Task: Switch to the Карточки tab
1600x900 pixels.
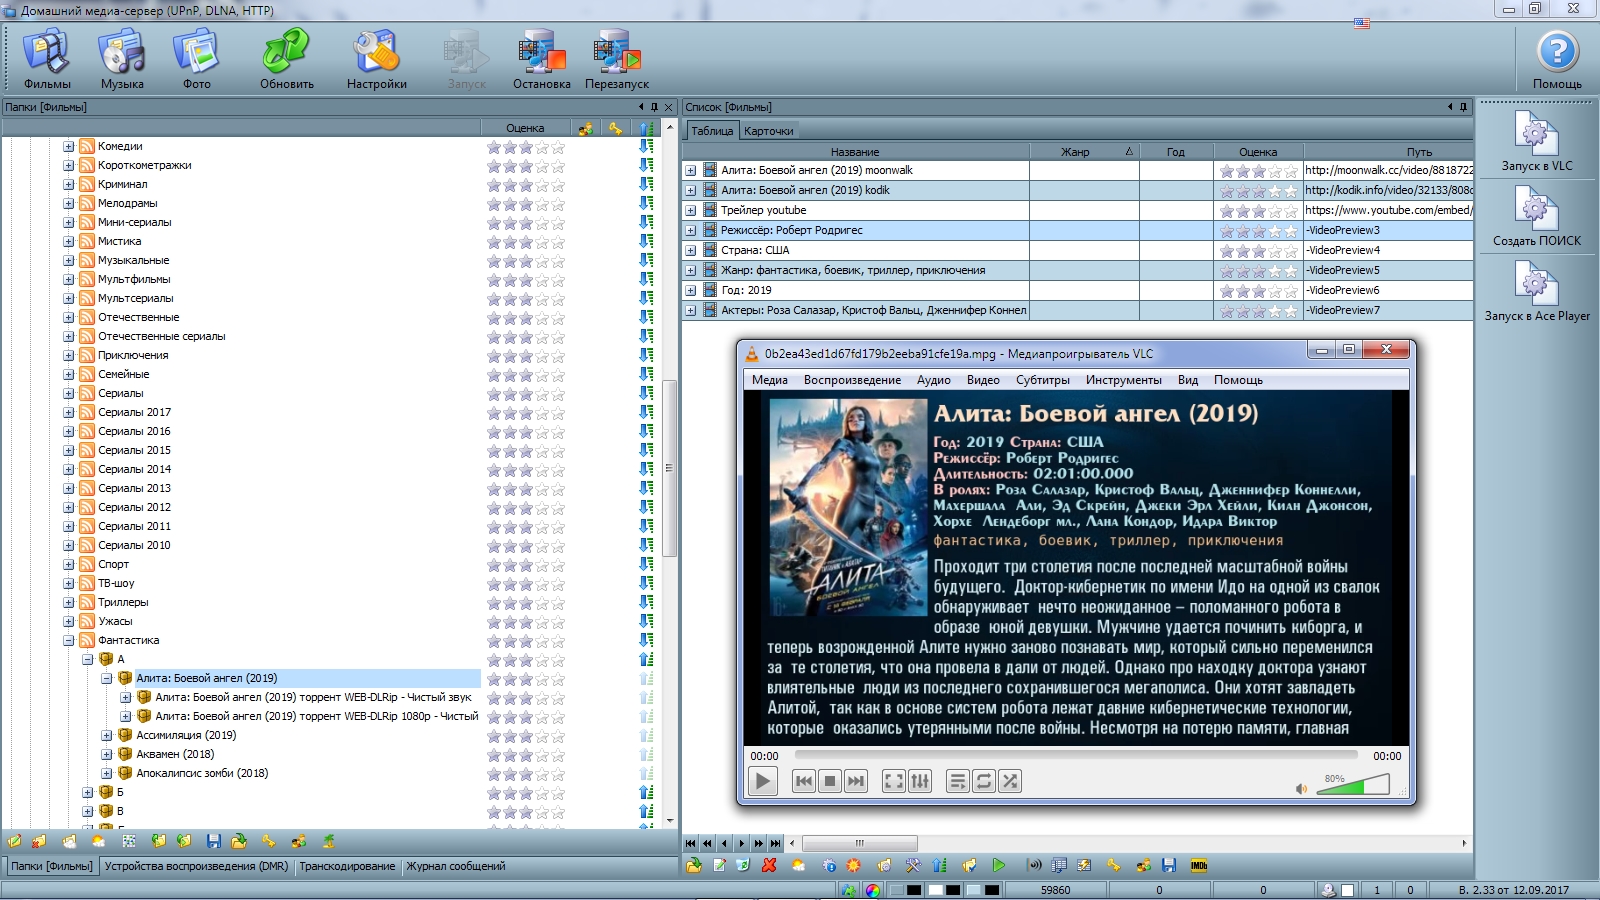Action: pos(768,131)
